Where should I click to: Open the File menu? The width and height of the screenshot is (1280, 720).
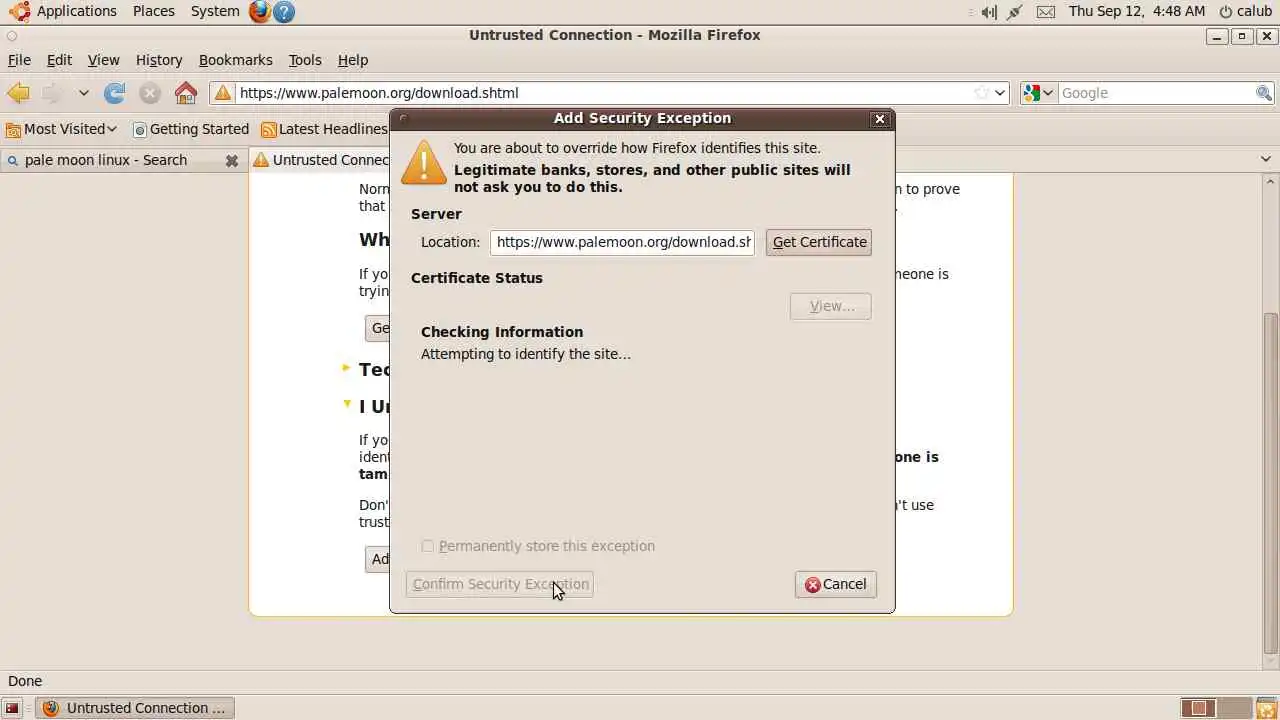(x=19, y=60)
